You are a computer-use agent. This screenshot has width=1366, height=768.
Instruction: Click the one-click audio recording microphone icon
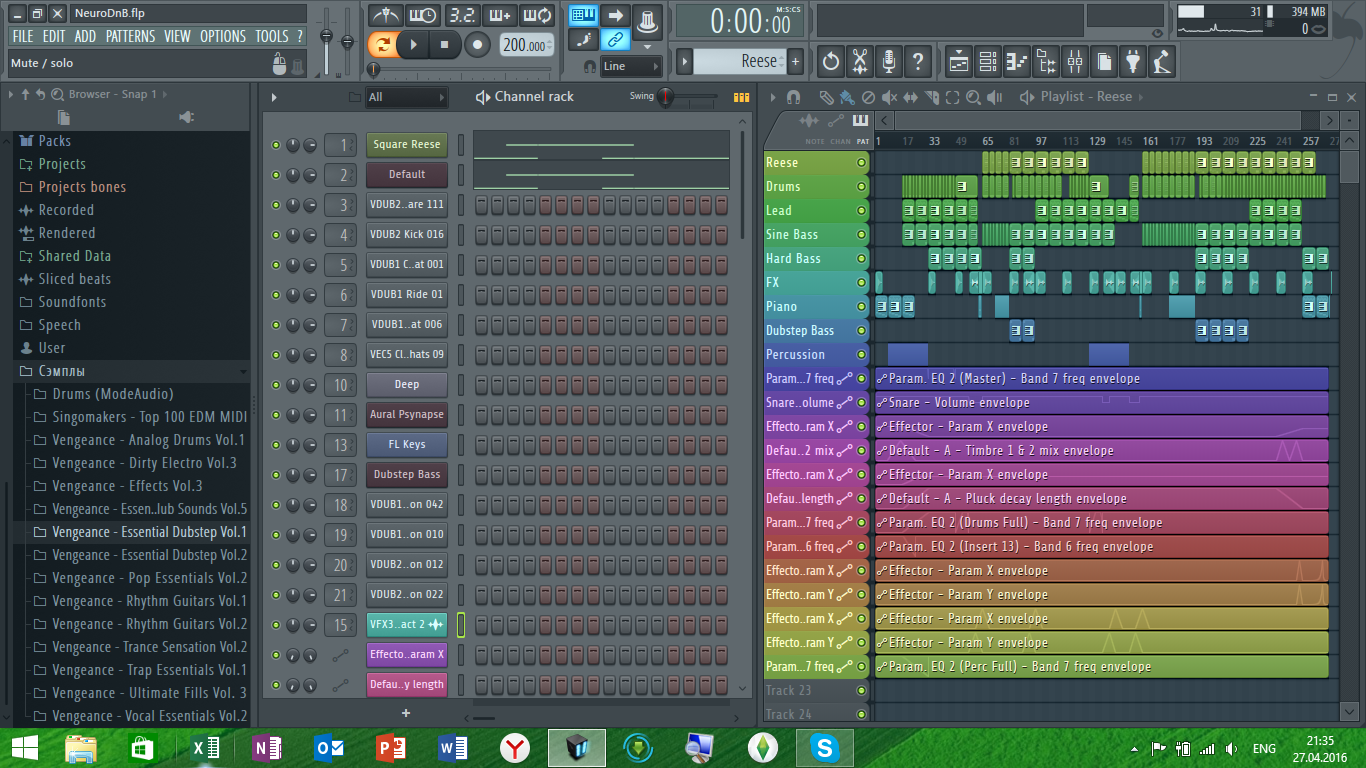(x=889, y=61)
